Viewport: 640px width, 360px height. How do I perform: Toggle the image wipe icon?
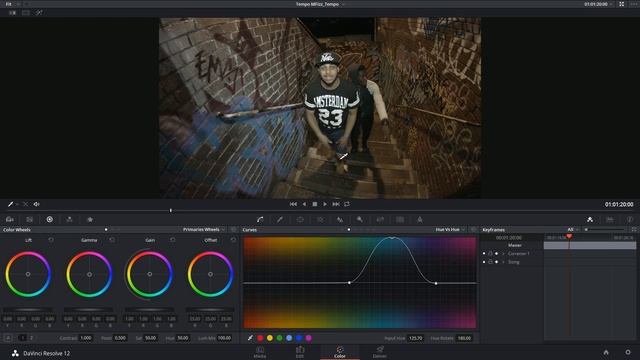coord(12,13)
